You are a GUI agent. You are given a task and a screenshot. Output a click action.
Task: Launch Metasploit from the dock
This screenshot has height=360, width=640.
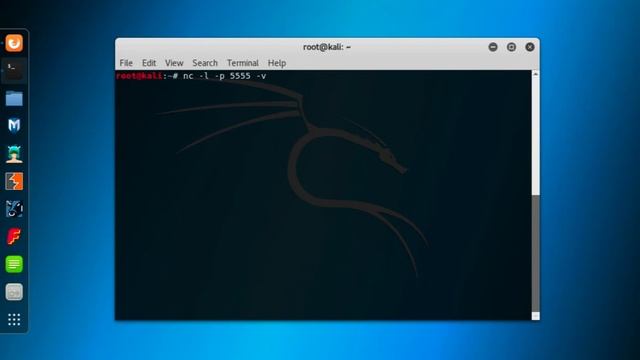tap(14, 125)
